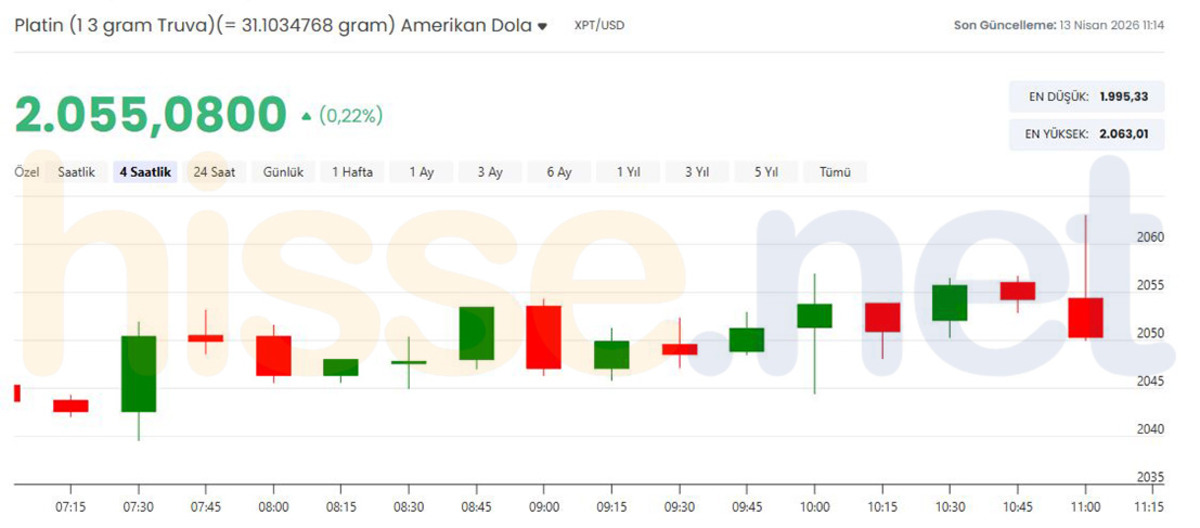Click the 11:00 red candlestick

[x=1085, y=317]
